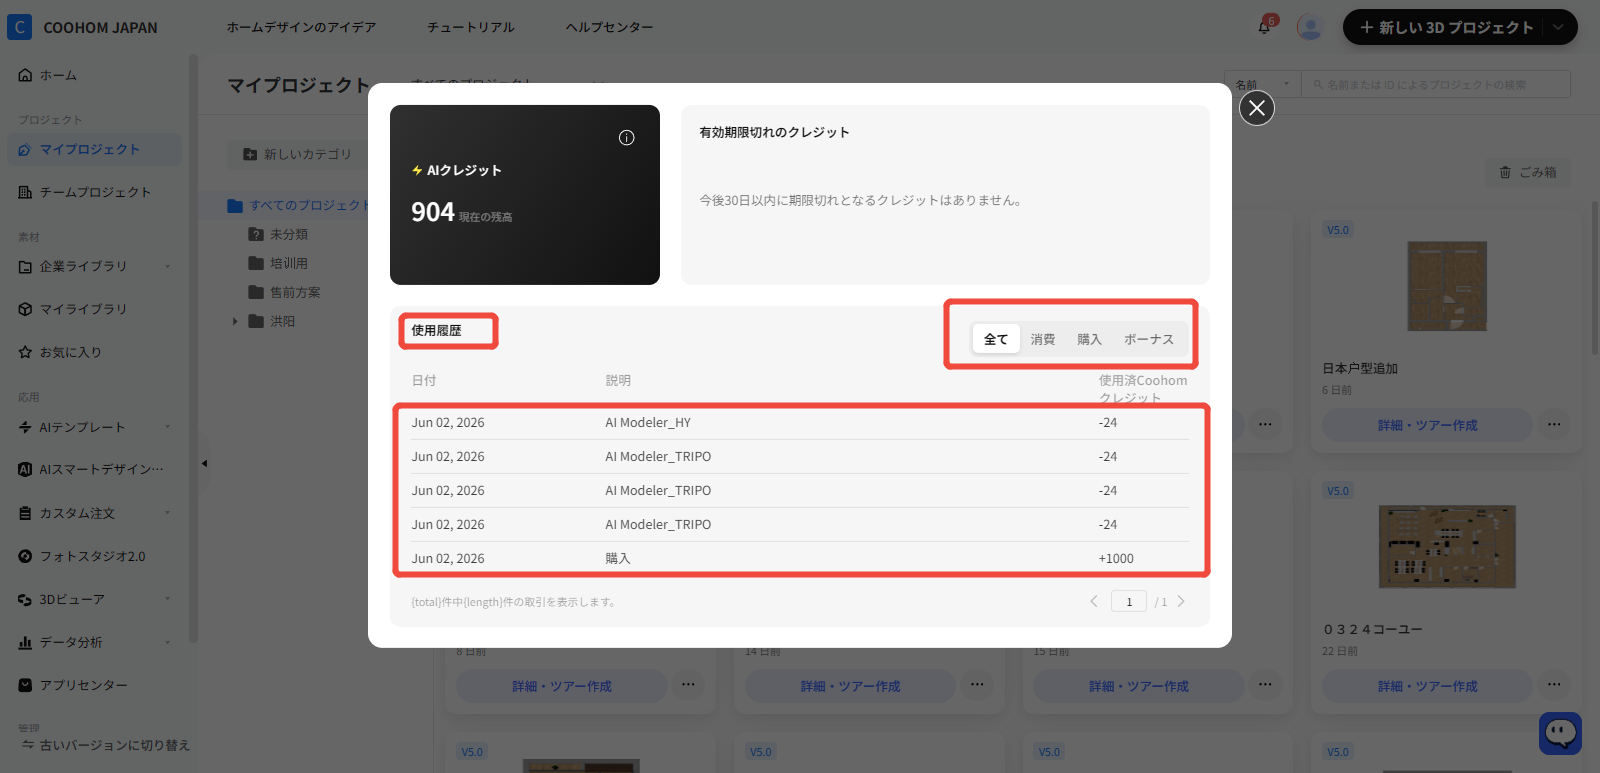Create a 新しい3Dプロジェクト

[1446, 27]
